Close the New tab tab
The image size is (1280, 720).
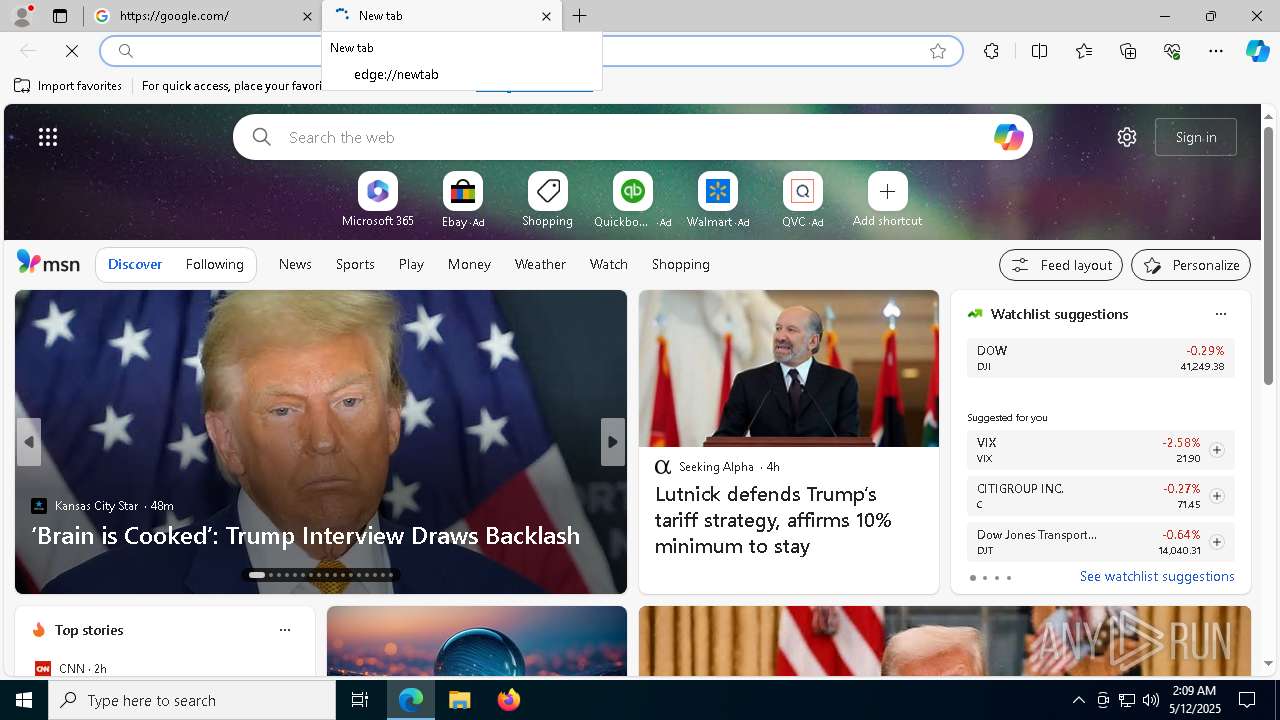[x=546, y=16]
